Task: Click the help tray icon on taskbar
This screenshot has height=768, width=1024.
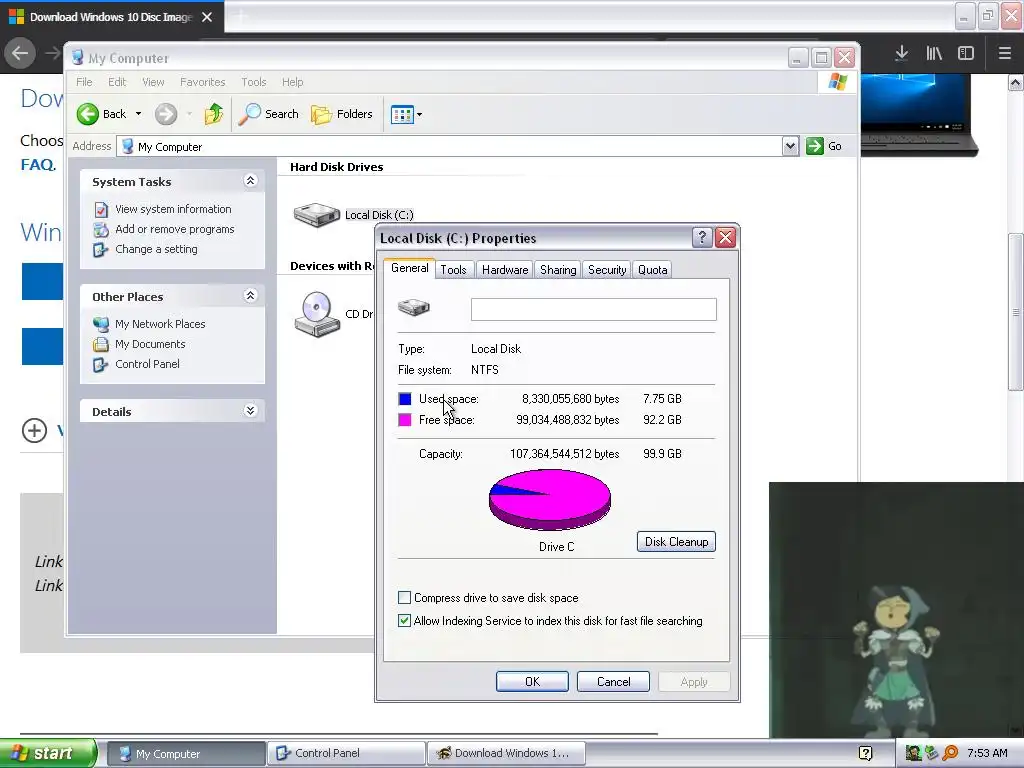Action: (865, 753)
